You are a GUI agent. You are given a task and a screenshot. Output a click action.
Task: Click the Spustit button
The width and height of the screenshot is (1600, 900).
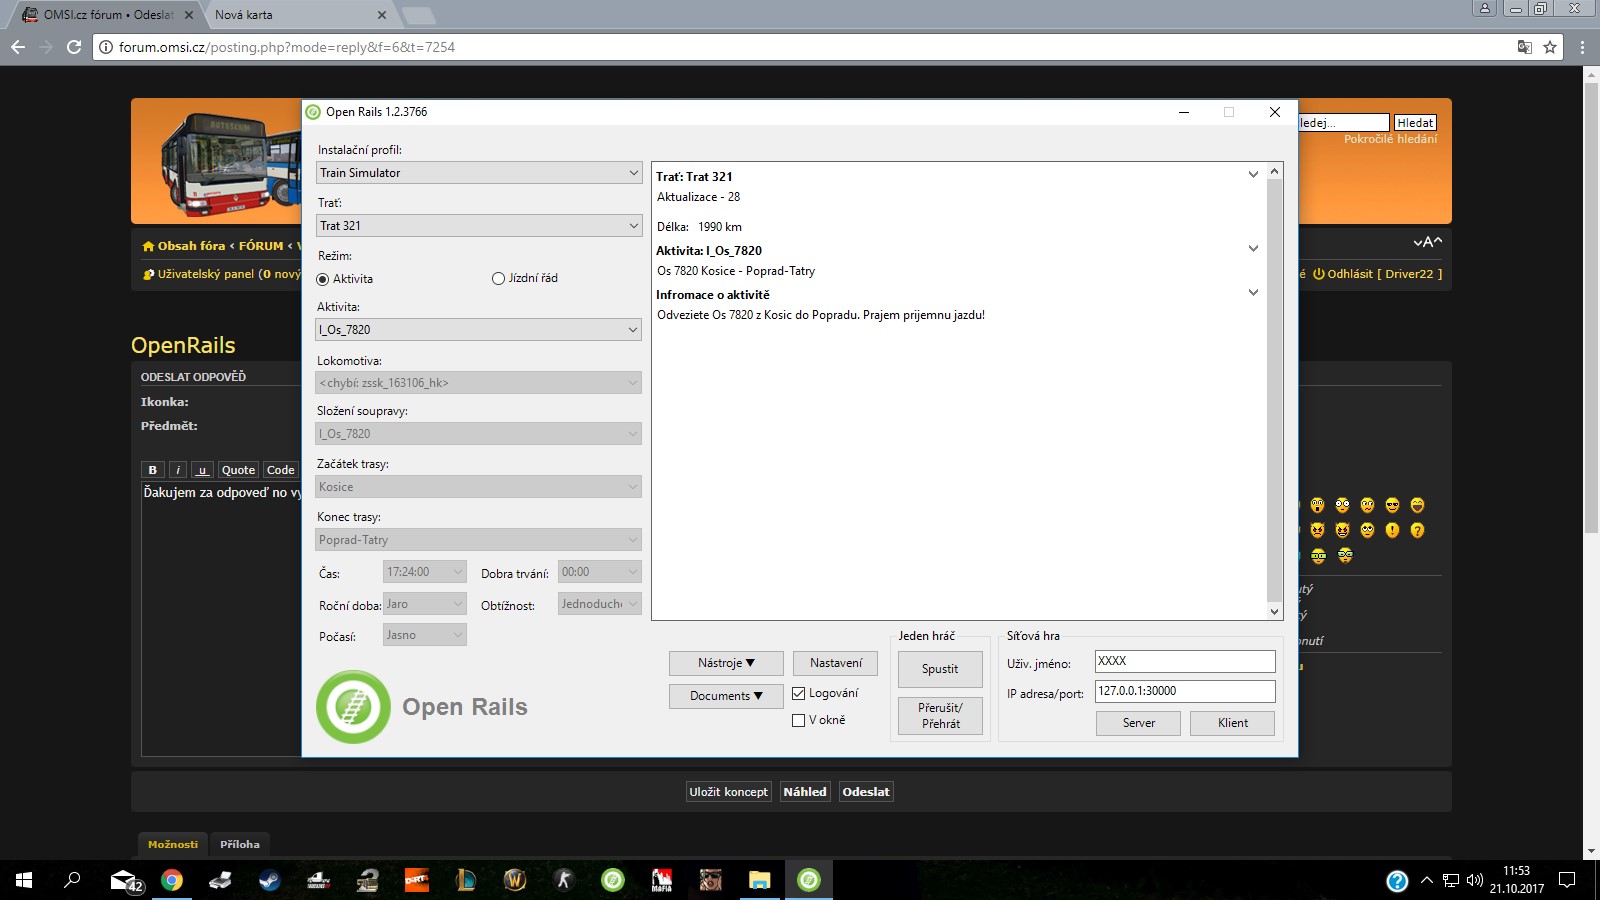[x=939, y=669]
